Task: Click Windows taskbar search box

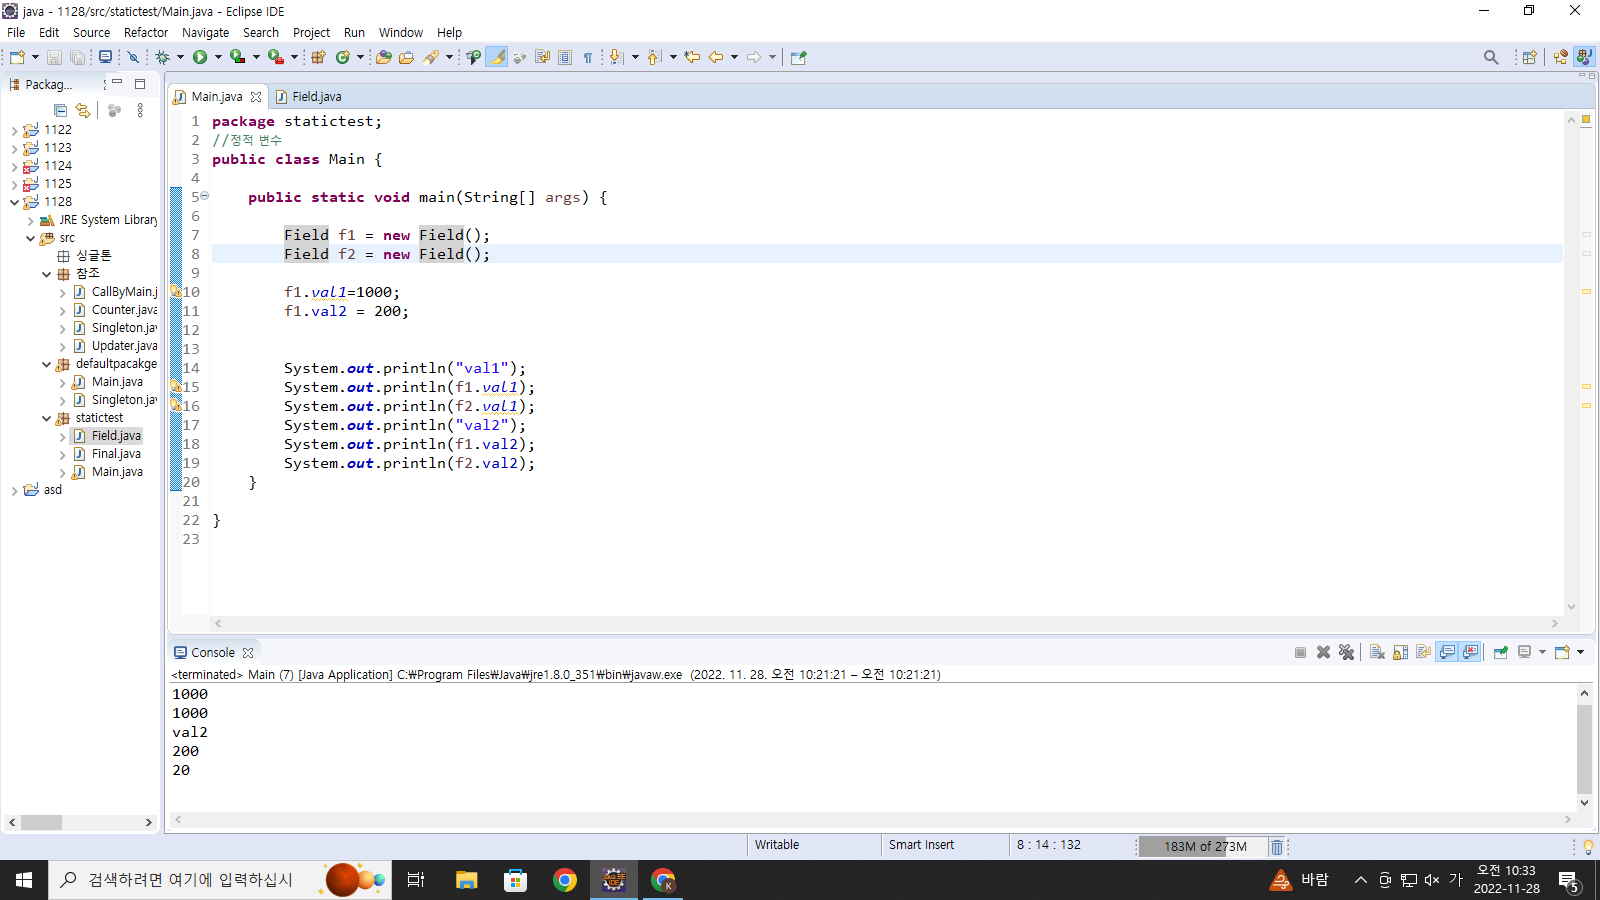Action: pyautogui.click(x=220, y=880)
